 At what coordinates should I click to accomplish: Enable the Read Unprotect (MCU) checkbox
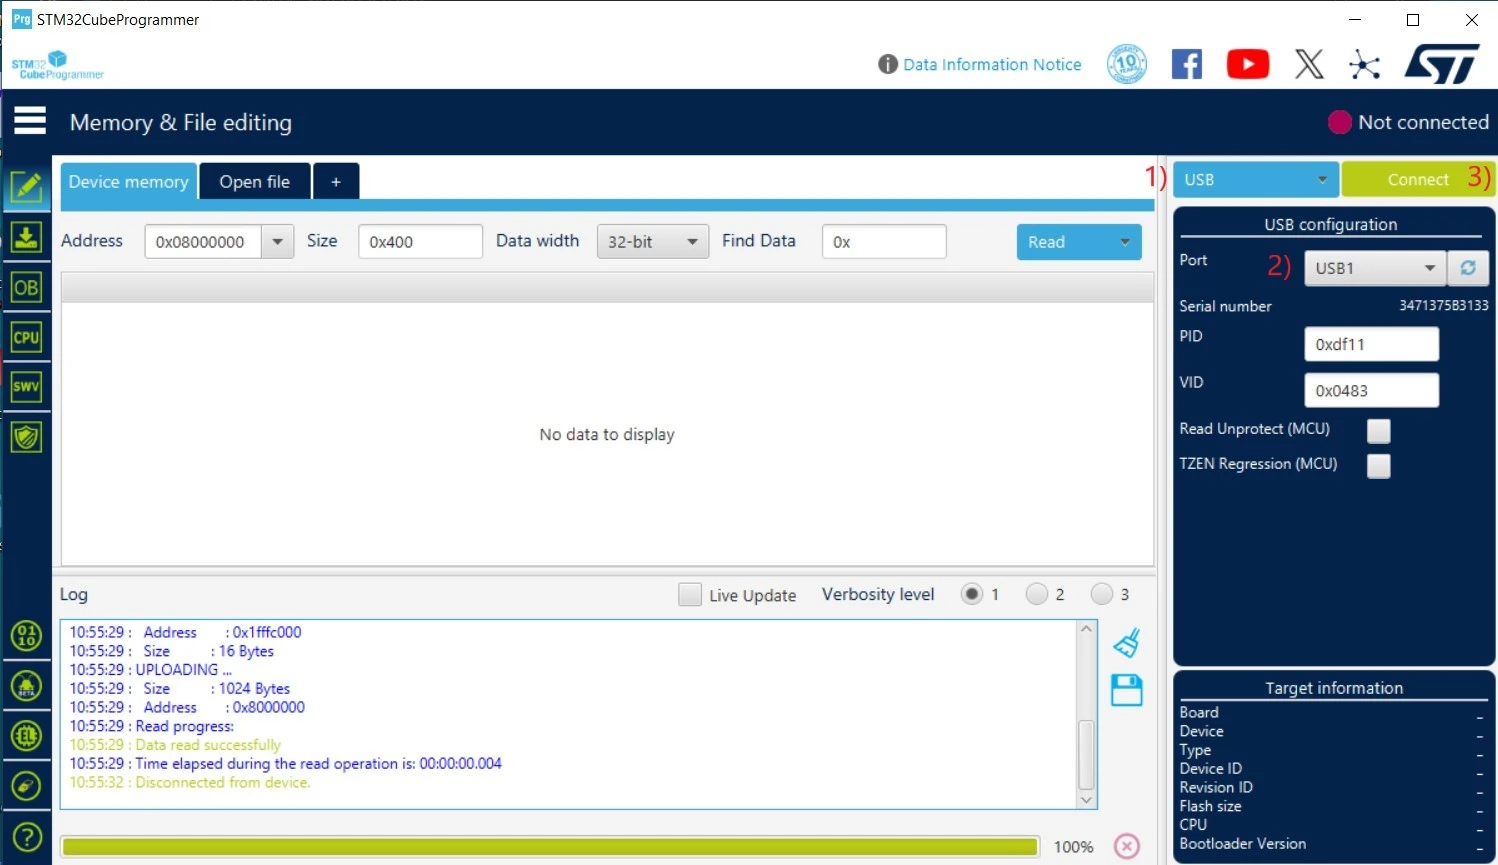[x=1378, y=430]
